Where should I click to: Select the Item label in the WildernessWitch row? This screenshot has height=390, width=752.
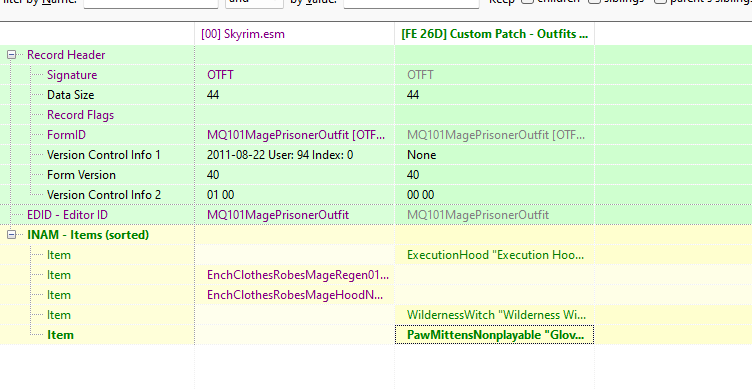(59, 315)
